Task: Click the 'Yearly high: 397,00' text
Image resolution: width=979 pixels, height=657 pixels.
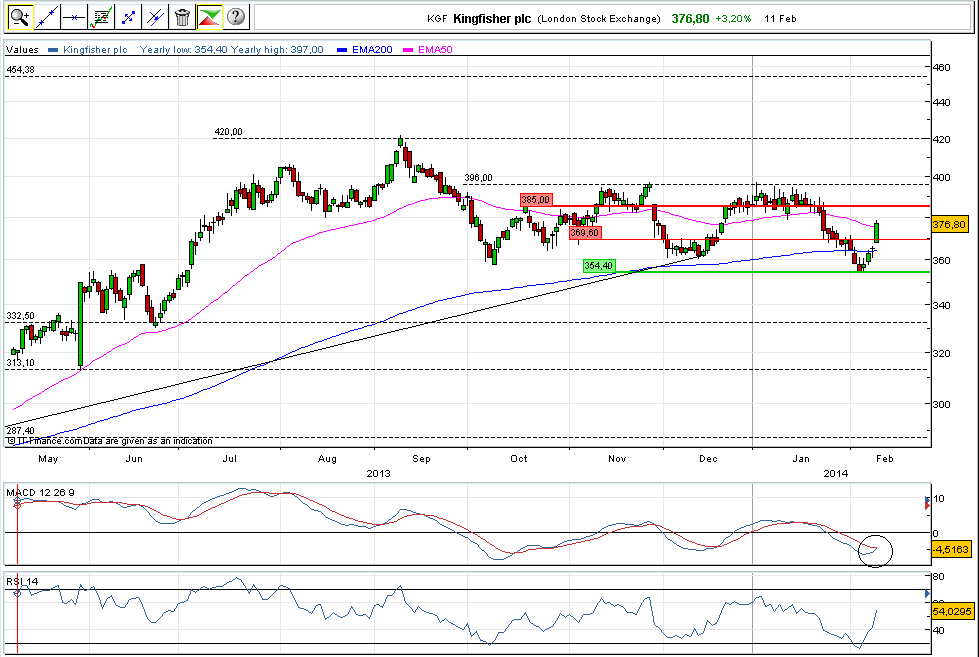Action: tap(277, 50)
